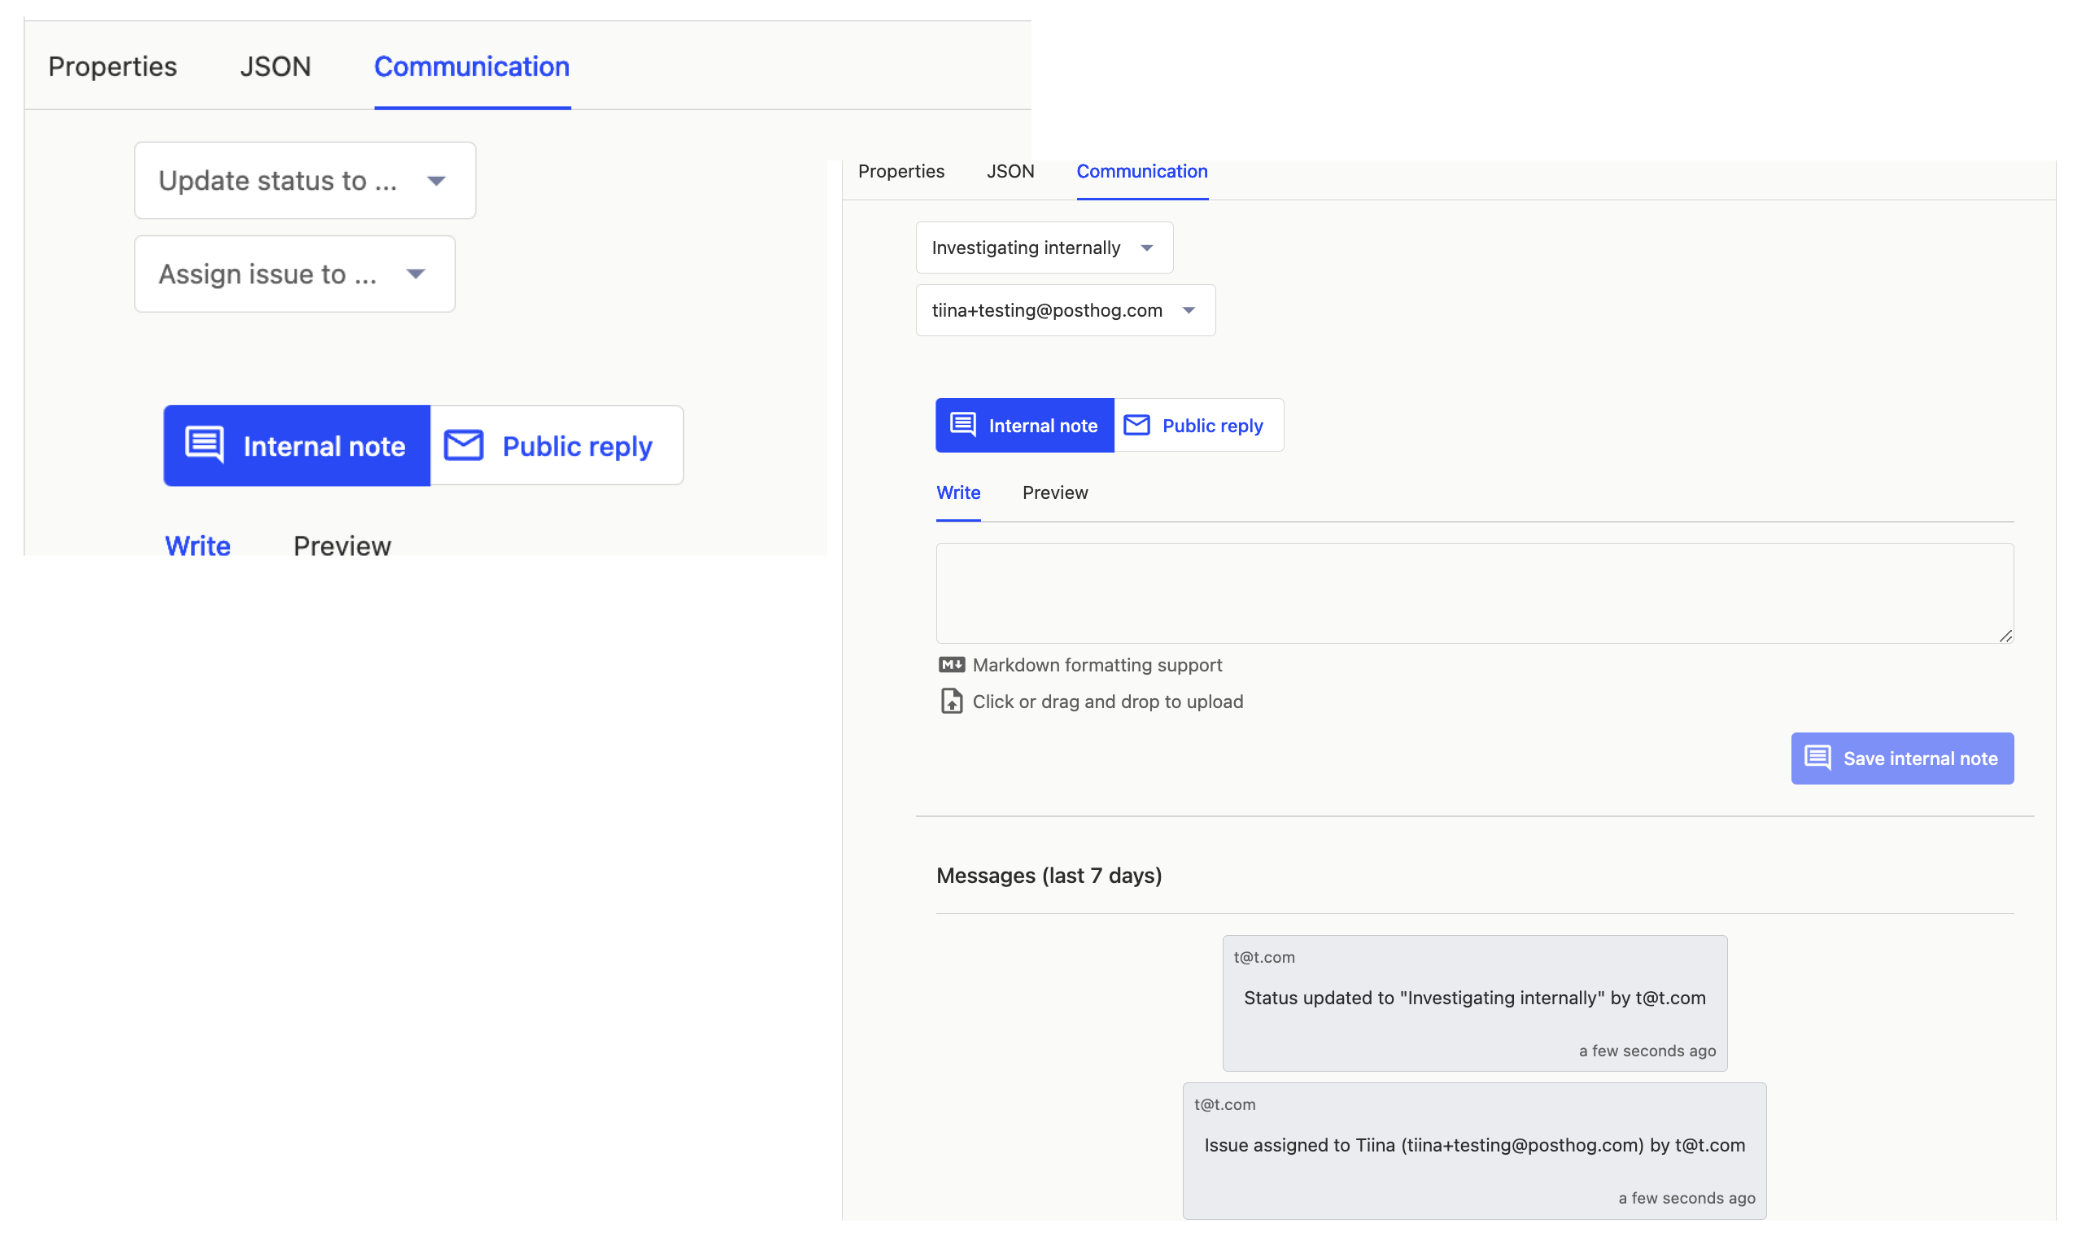The width and height of the screenshot is (2074, 1246).
Task: Select the large Write tab
Action: point(197,545)
